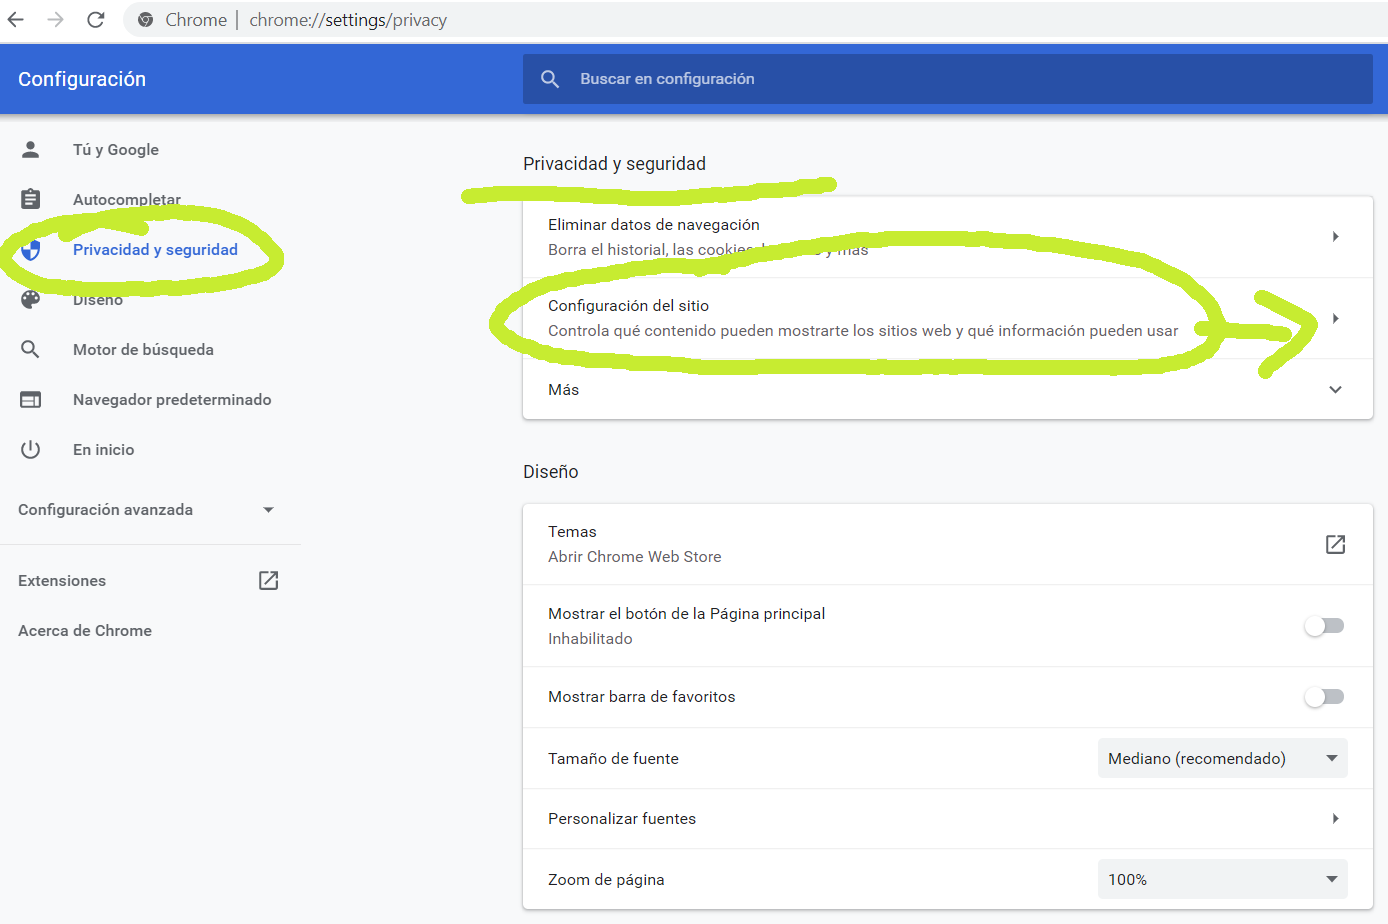The height and width of the screenshot is (924, 1388).
Task: Click the magnifier icon in the settings search bar
Action: [550, 79]
